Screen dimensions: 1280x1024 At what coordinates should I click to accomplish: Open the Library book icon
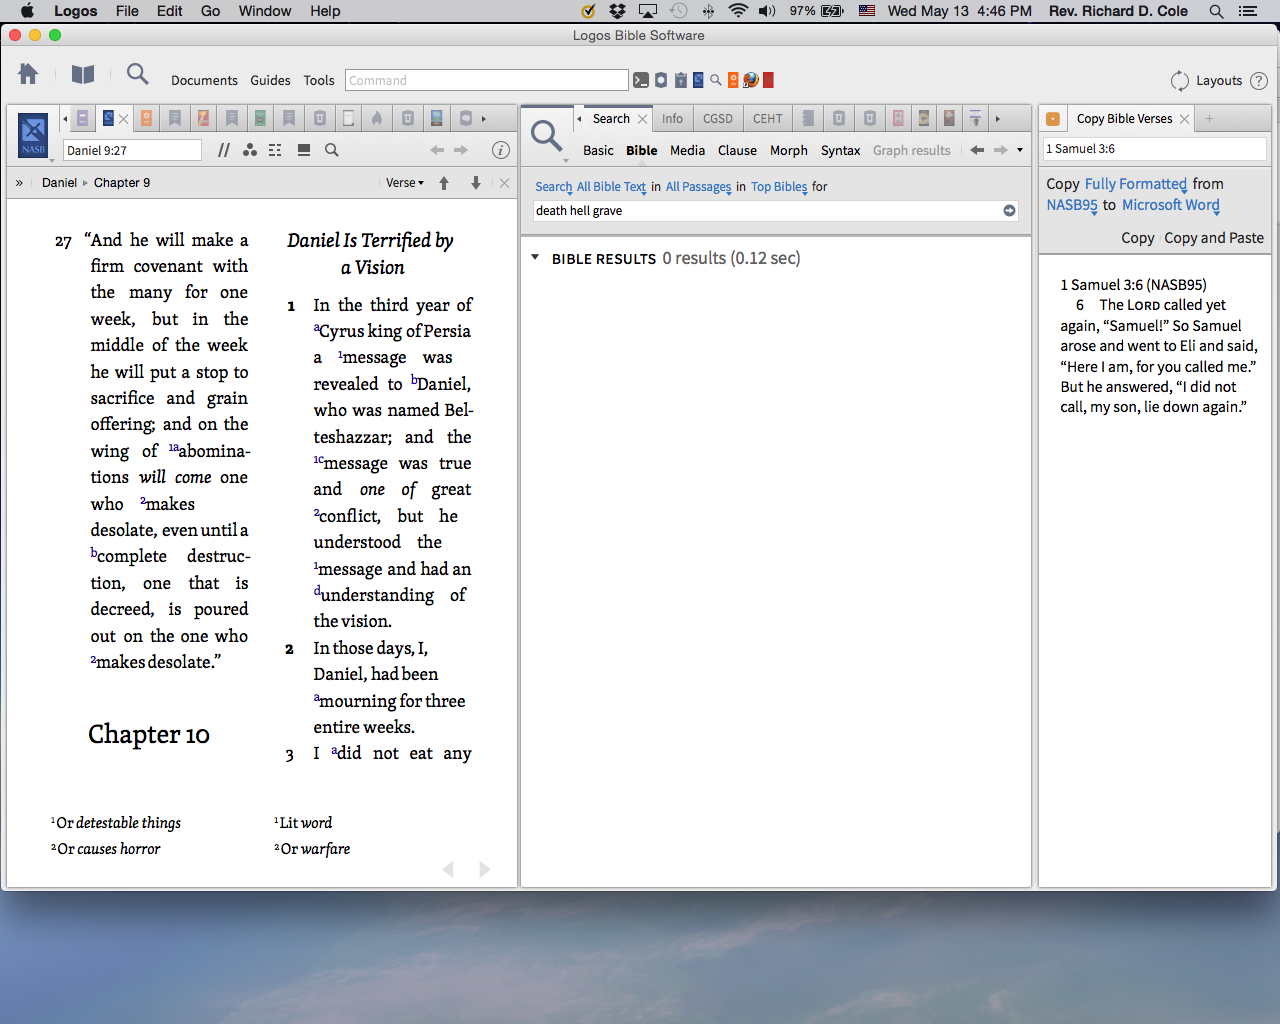click(83, 74)
